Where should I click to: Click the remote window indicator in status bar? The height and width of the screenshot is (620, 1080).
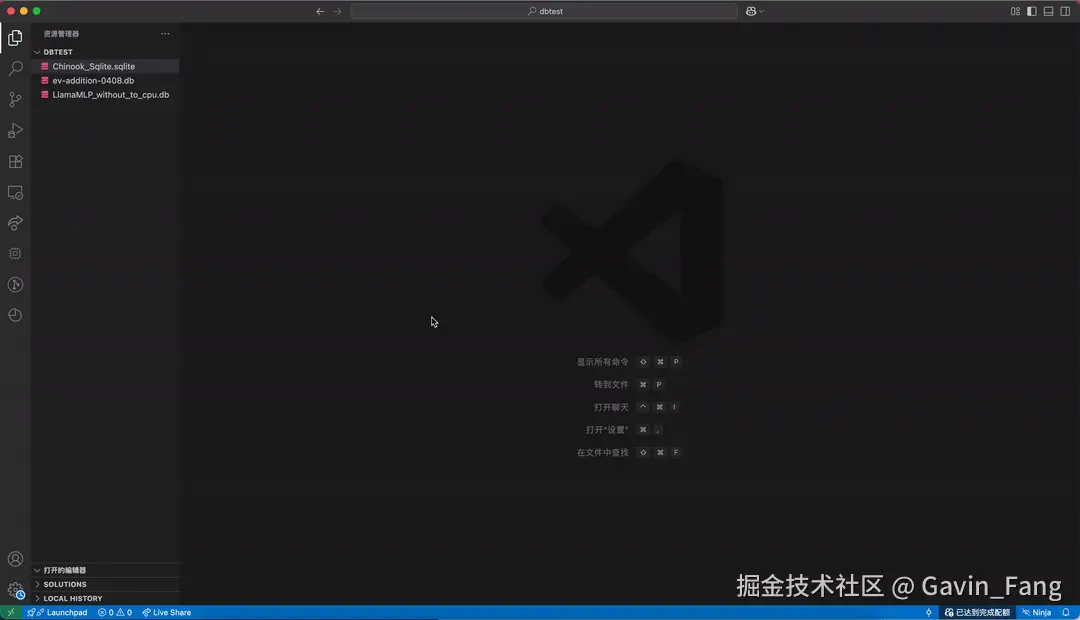[11, 612]
